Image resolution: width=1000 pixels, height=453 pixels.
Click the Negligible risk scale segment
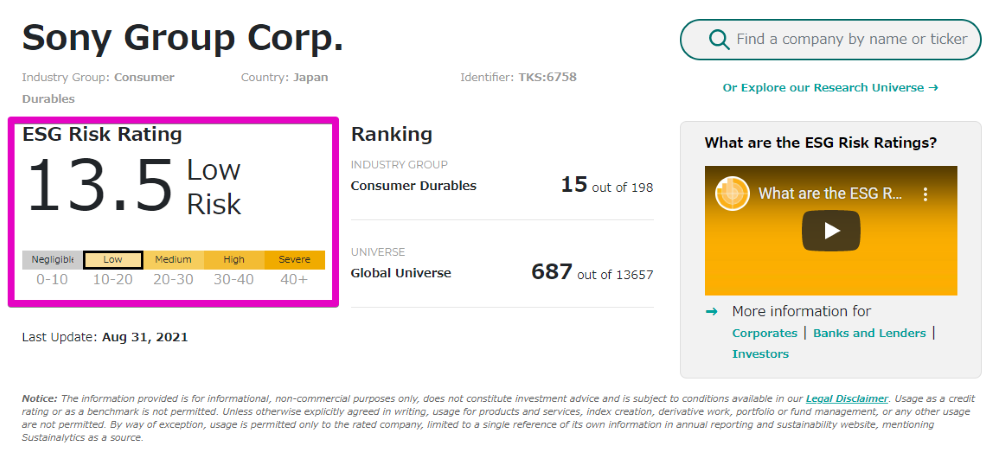pyautogui.click(x=52, y=260)
